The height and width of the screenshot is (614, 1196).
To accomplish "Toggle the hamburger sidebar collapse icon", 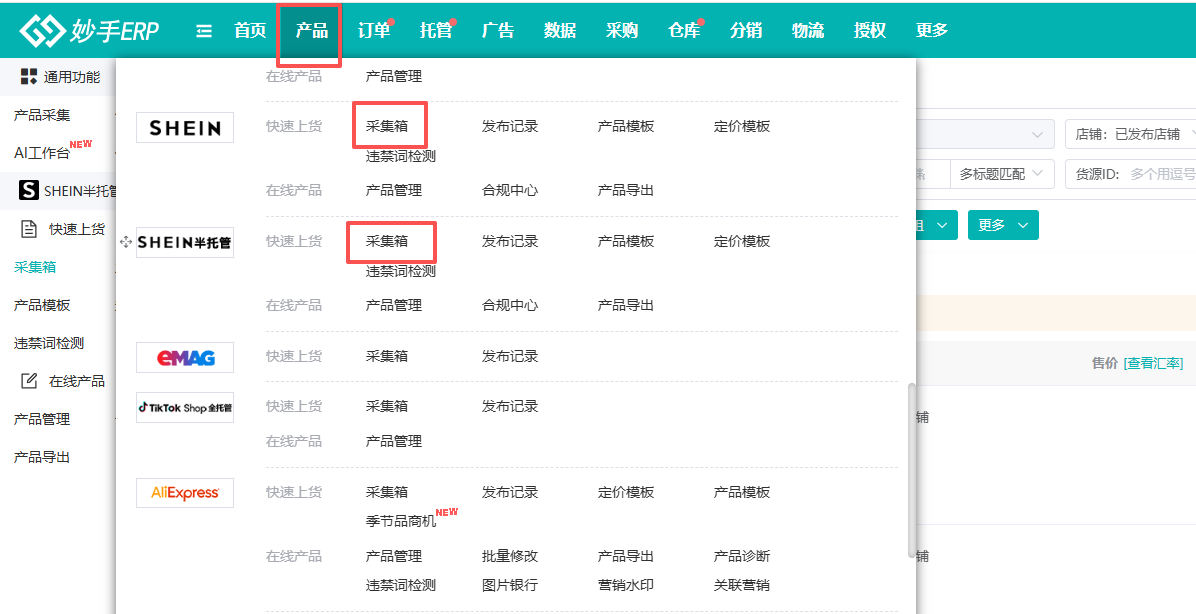I will pyautogui.click(x=204, y=31).
